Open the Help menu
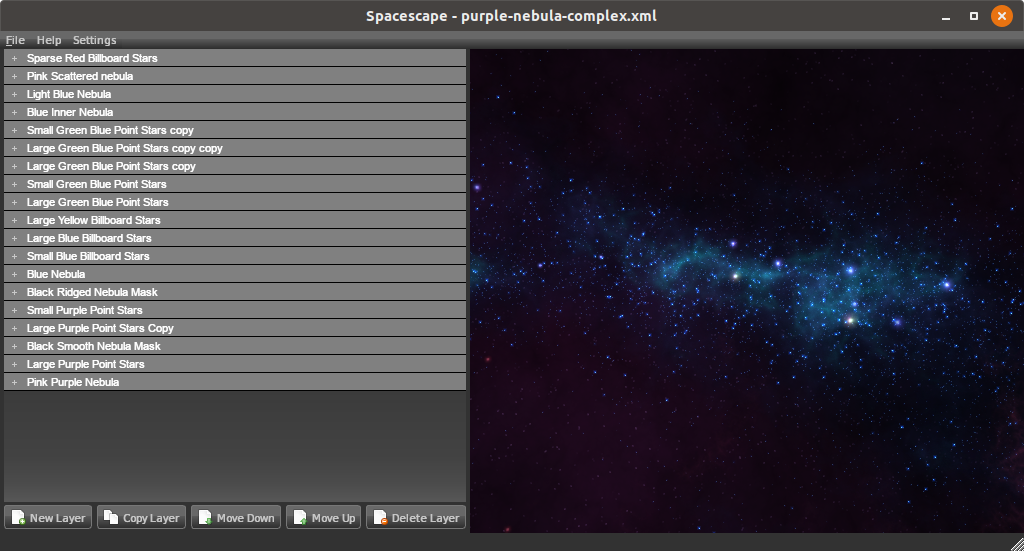The image size is (1024, 551). [x=49, y=40]
